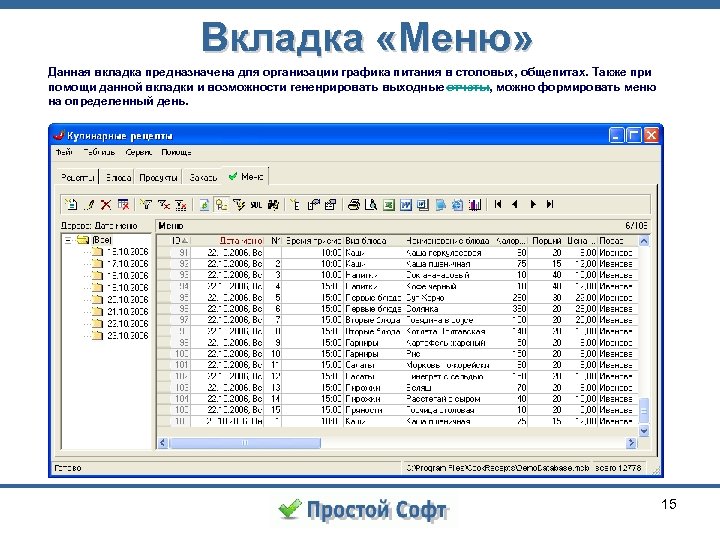Click the Время приема column header
Image resolution: width=720 pixels, height=540 pixels.
coord(313,241)
